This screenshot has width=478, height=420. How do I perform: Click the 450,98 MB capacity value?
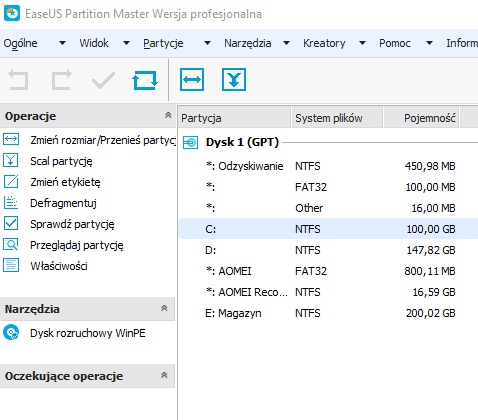pyautogui.click(x=430, y=166)
